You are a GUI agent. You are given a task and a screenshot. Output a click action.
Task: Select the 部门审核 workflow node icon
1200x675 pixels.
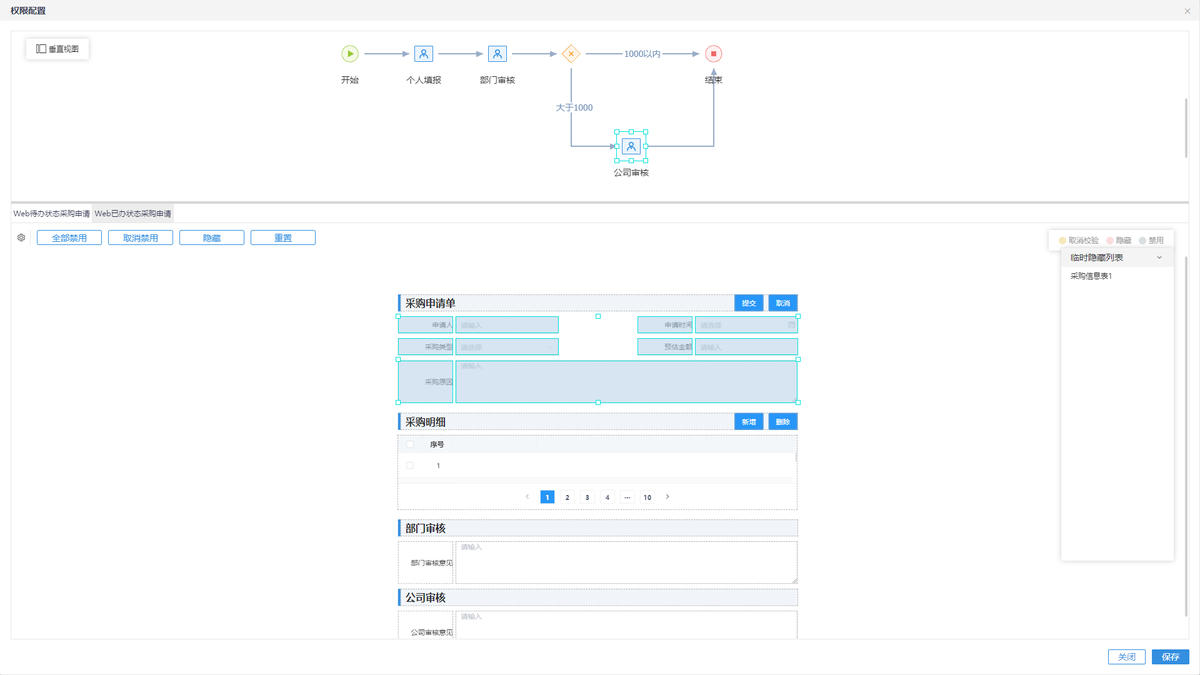[x=497, y=54]
